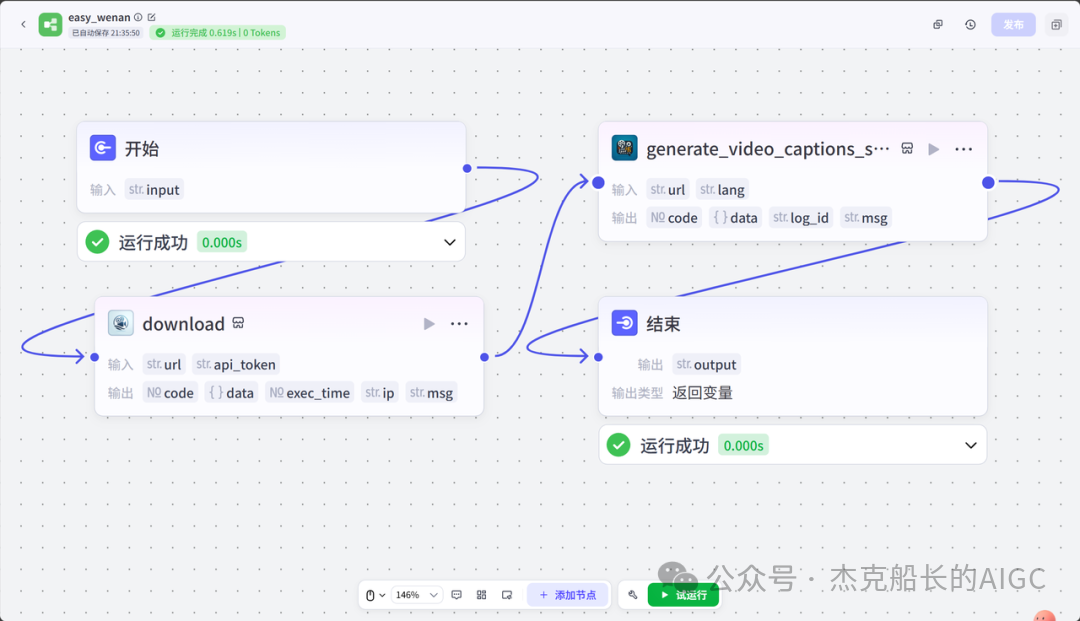
Task: Click the 结束 node green success checkmark
Action: coord(619,445)
